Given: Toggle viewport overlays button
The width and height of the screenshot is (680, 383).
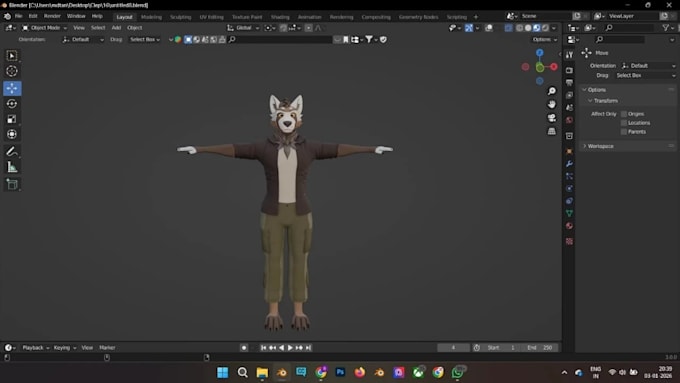Looking at the screenshot, I should coord(488,28).
